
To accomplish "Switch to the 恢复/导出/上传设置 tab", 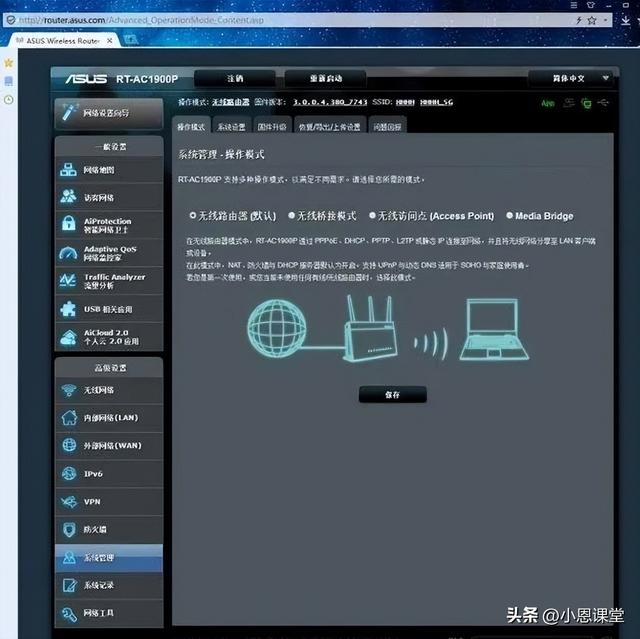I will (329, 126).
